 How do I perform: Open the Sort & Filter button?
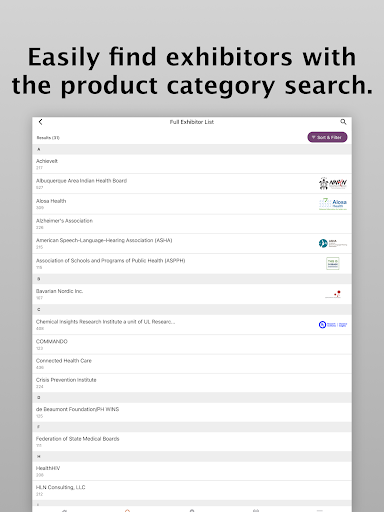tap(327, 137)
